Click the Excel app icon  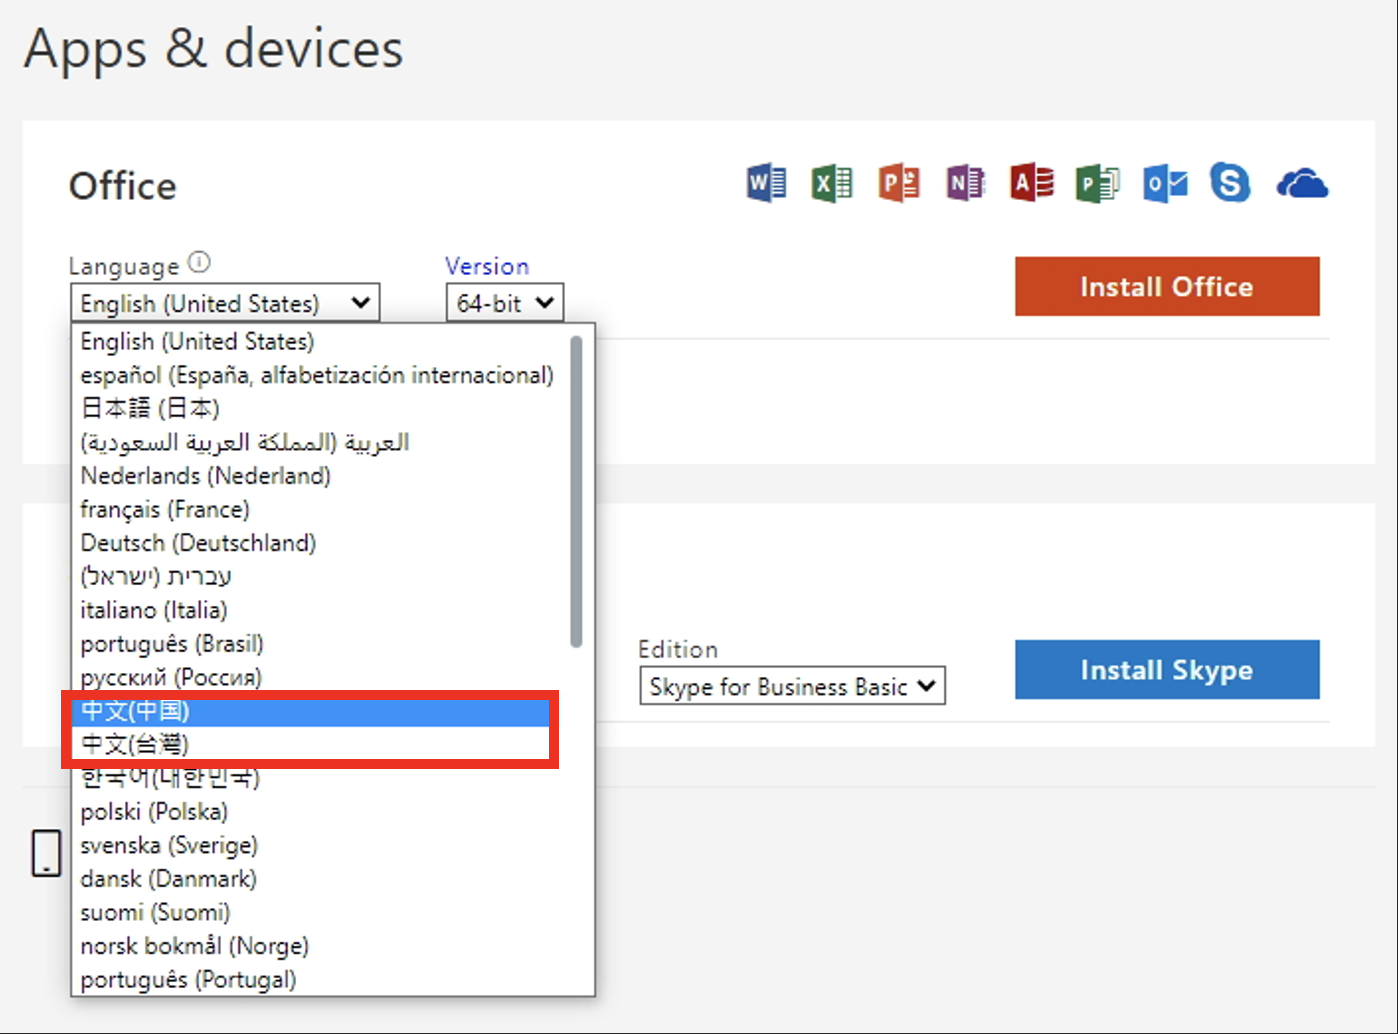tap(832, 183)
